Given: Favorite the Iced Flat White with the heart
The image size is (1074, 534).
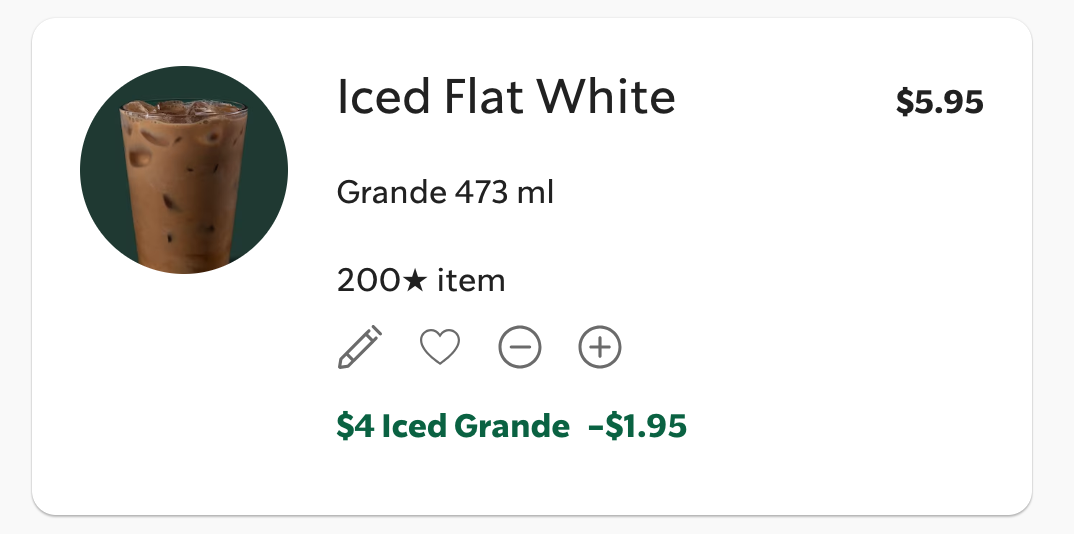Looking at the screenshot, I should [439, 348].
